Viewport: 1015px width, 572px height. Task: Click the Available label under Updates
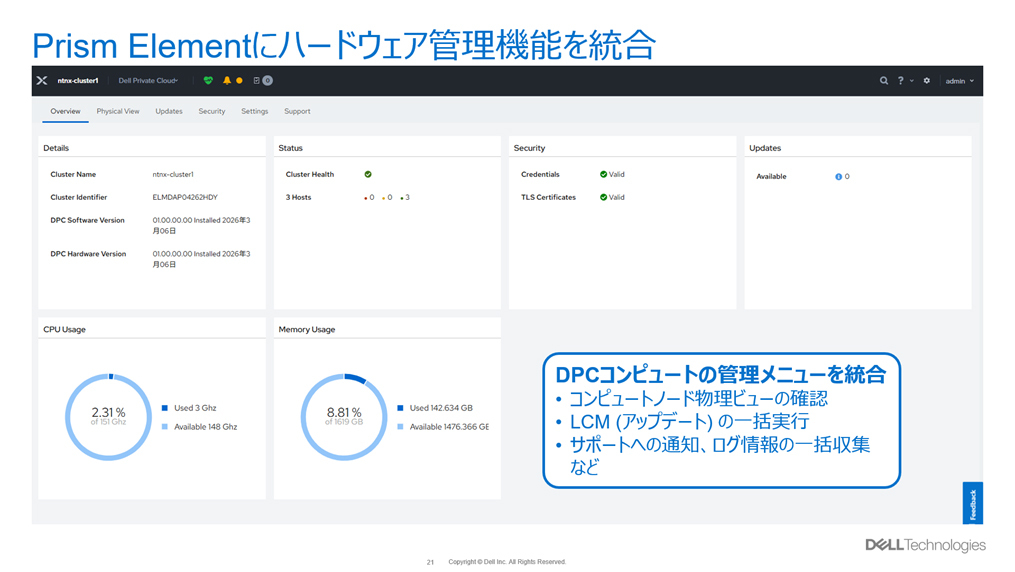coord(771,176)
